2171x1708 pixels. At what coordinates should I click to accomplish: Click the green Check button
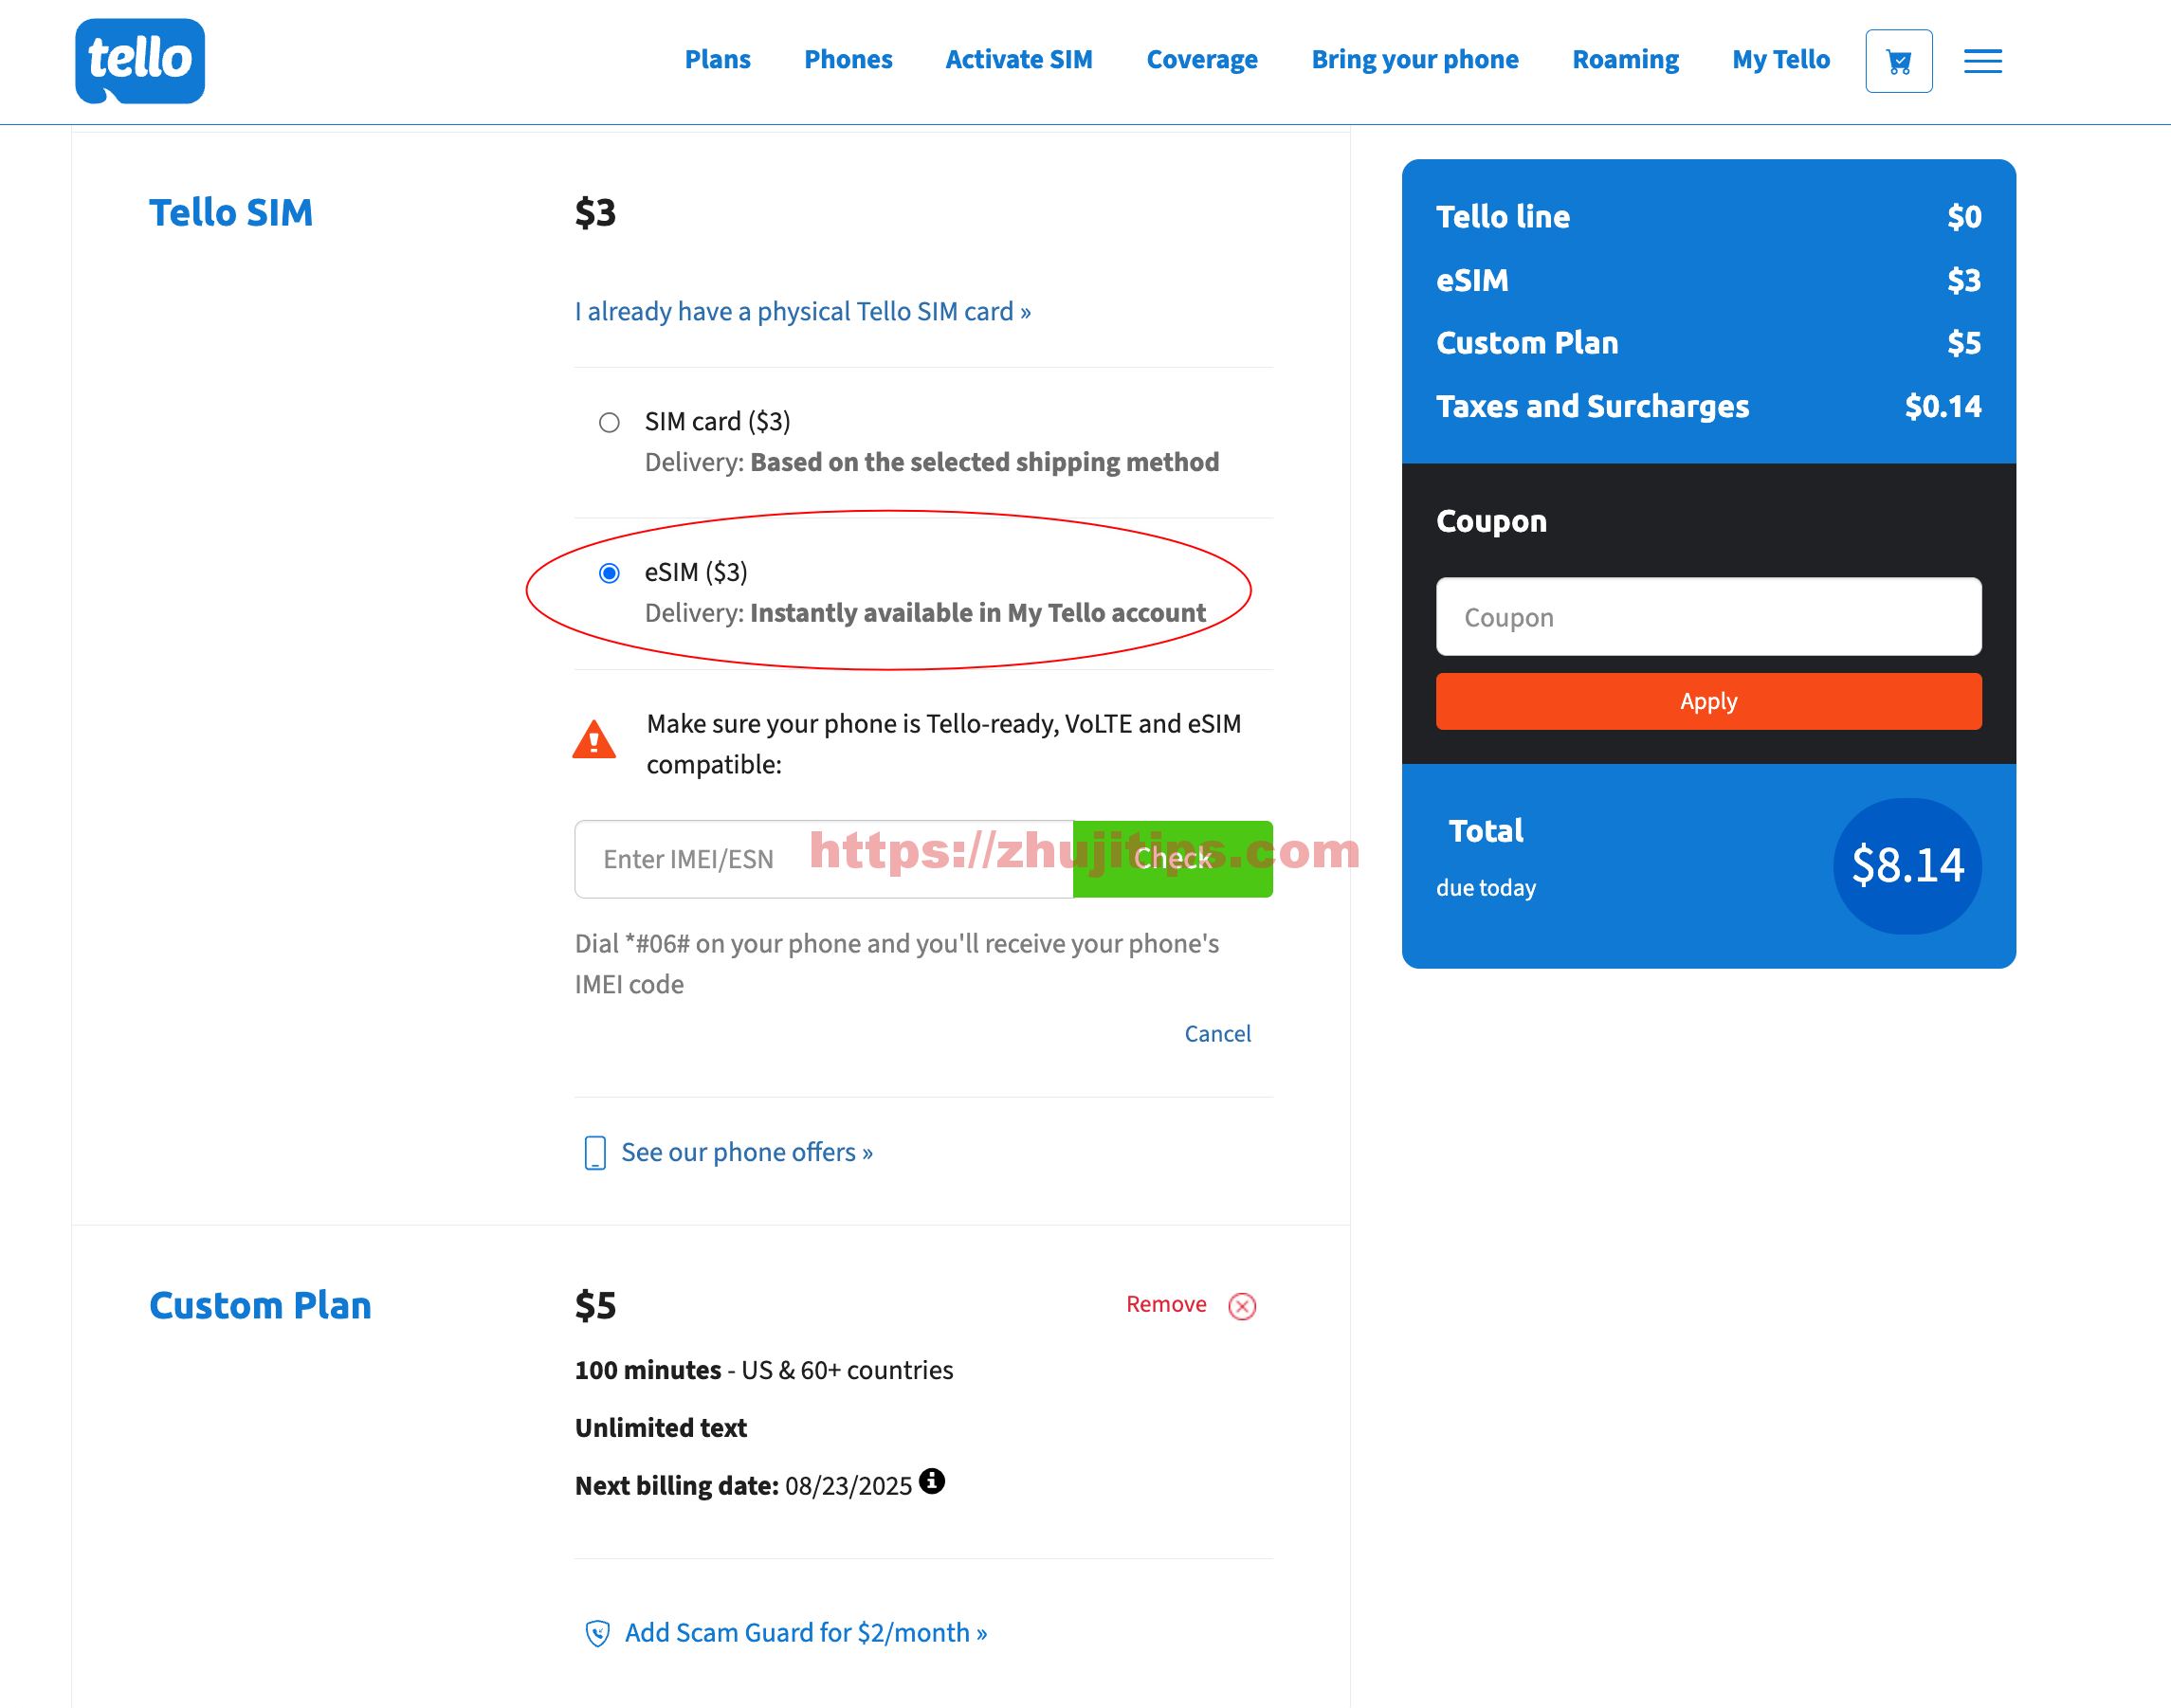click(x=1172, y=859)
